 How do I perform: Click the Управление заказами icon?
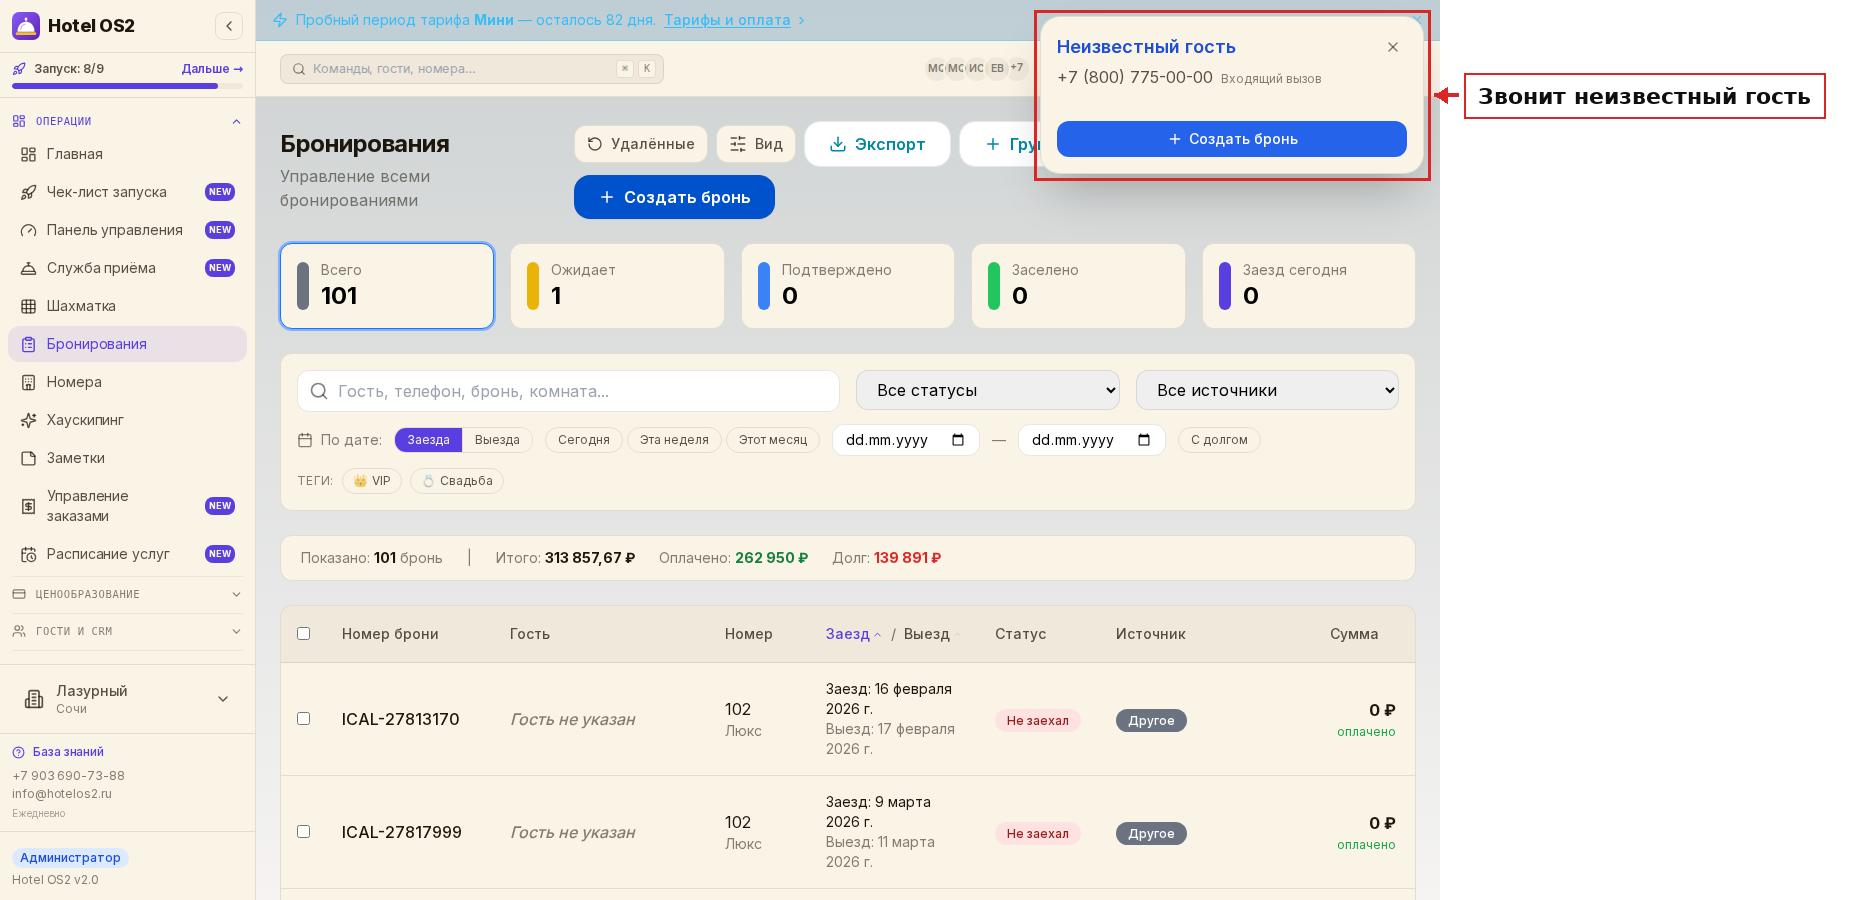(x=29, y=506)
